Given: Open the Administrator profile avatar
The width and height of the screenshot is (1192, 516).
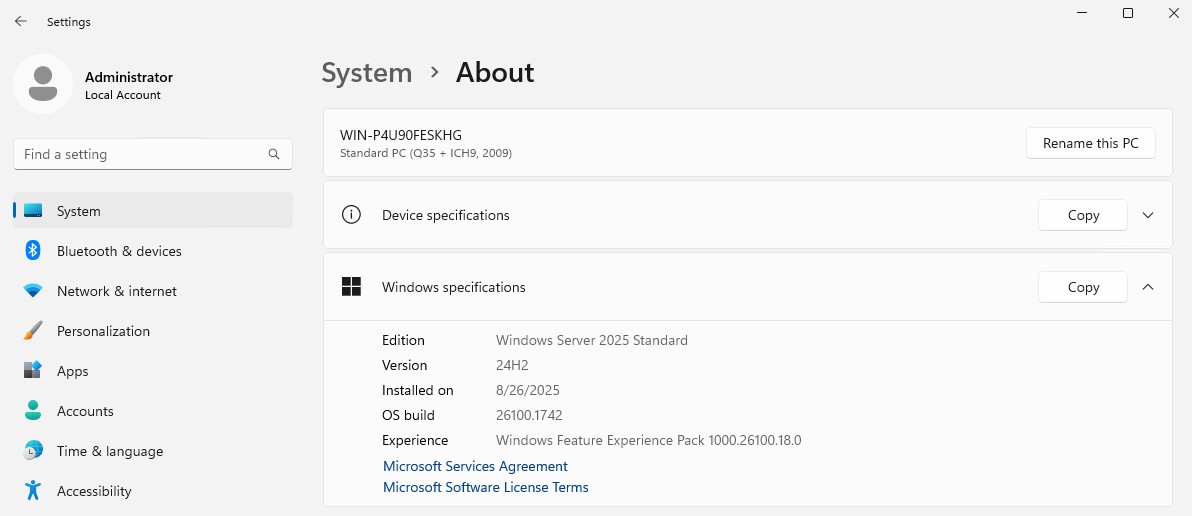Looking at the screenshot, I should pos(43,84).
